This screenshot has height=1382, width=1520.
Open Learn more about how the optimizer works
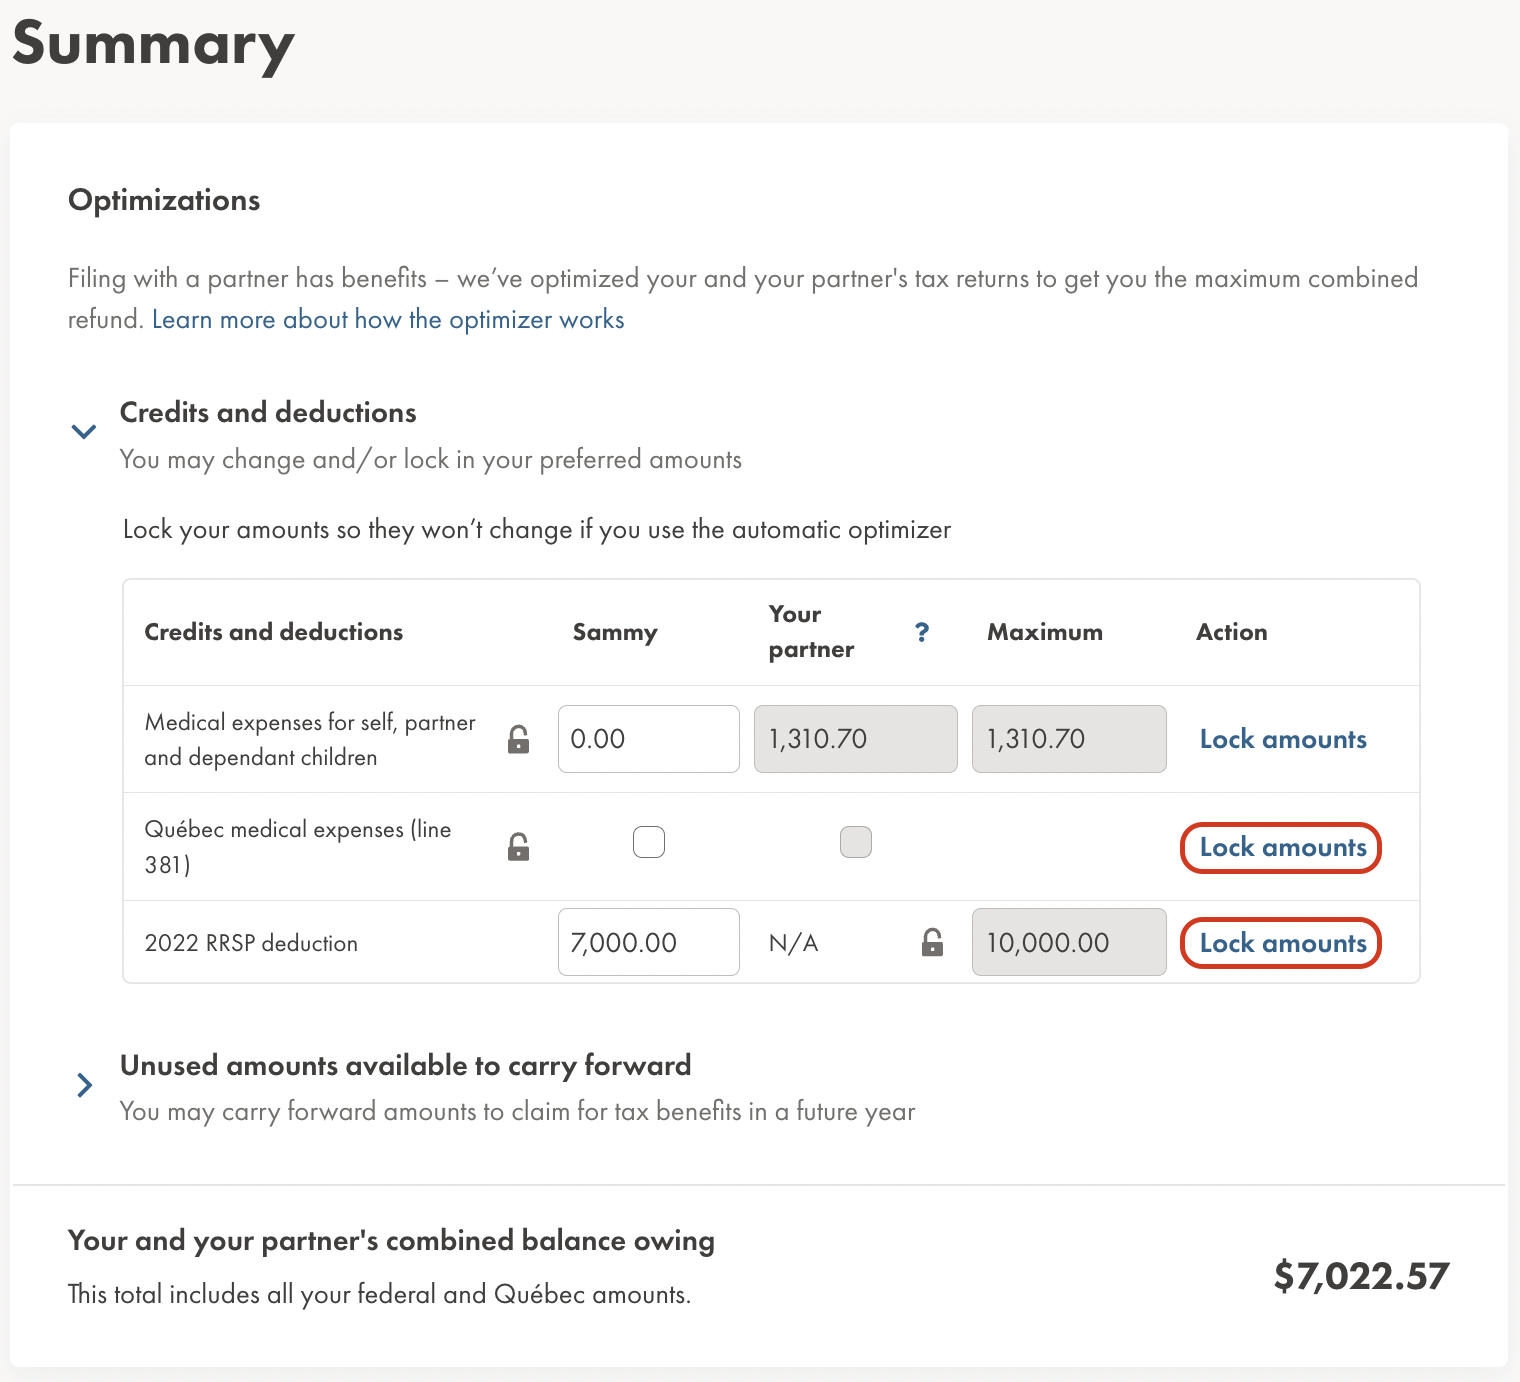click(388, 320)
